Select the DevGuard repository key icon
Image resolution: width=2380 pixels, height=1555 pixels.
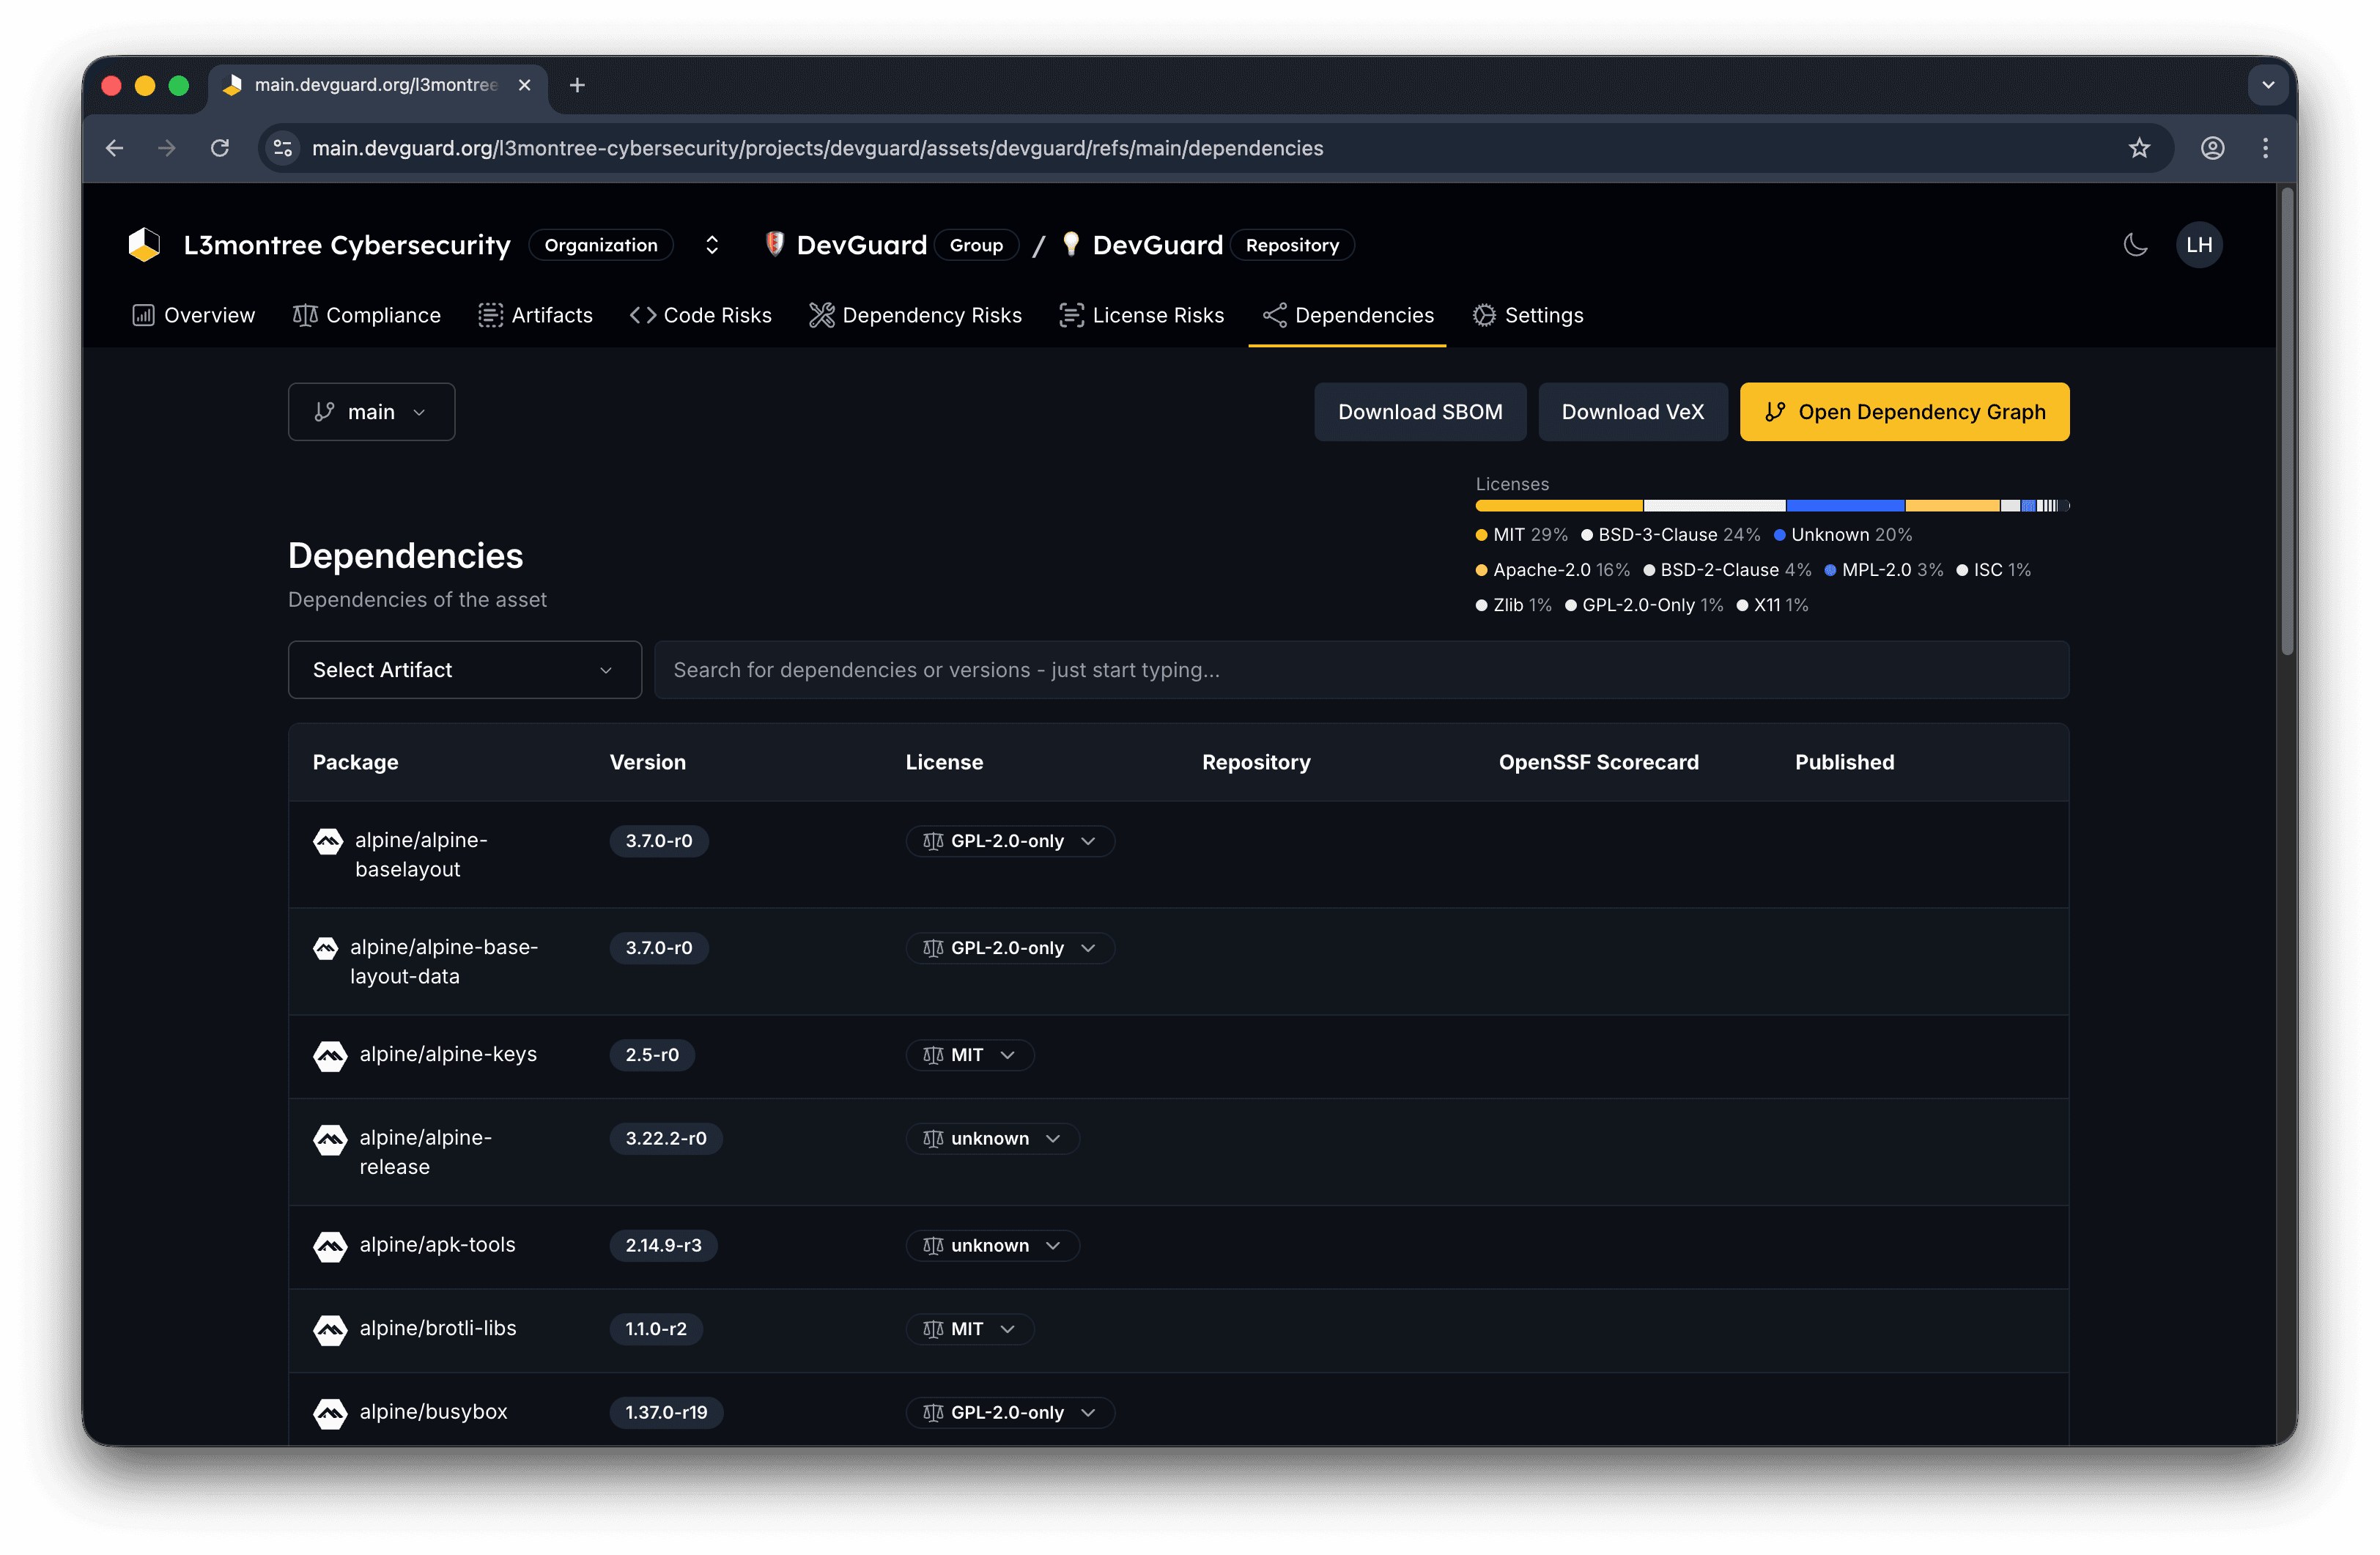click(x=1070, y=244)
